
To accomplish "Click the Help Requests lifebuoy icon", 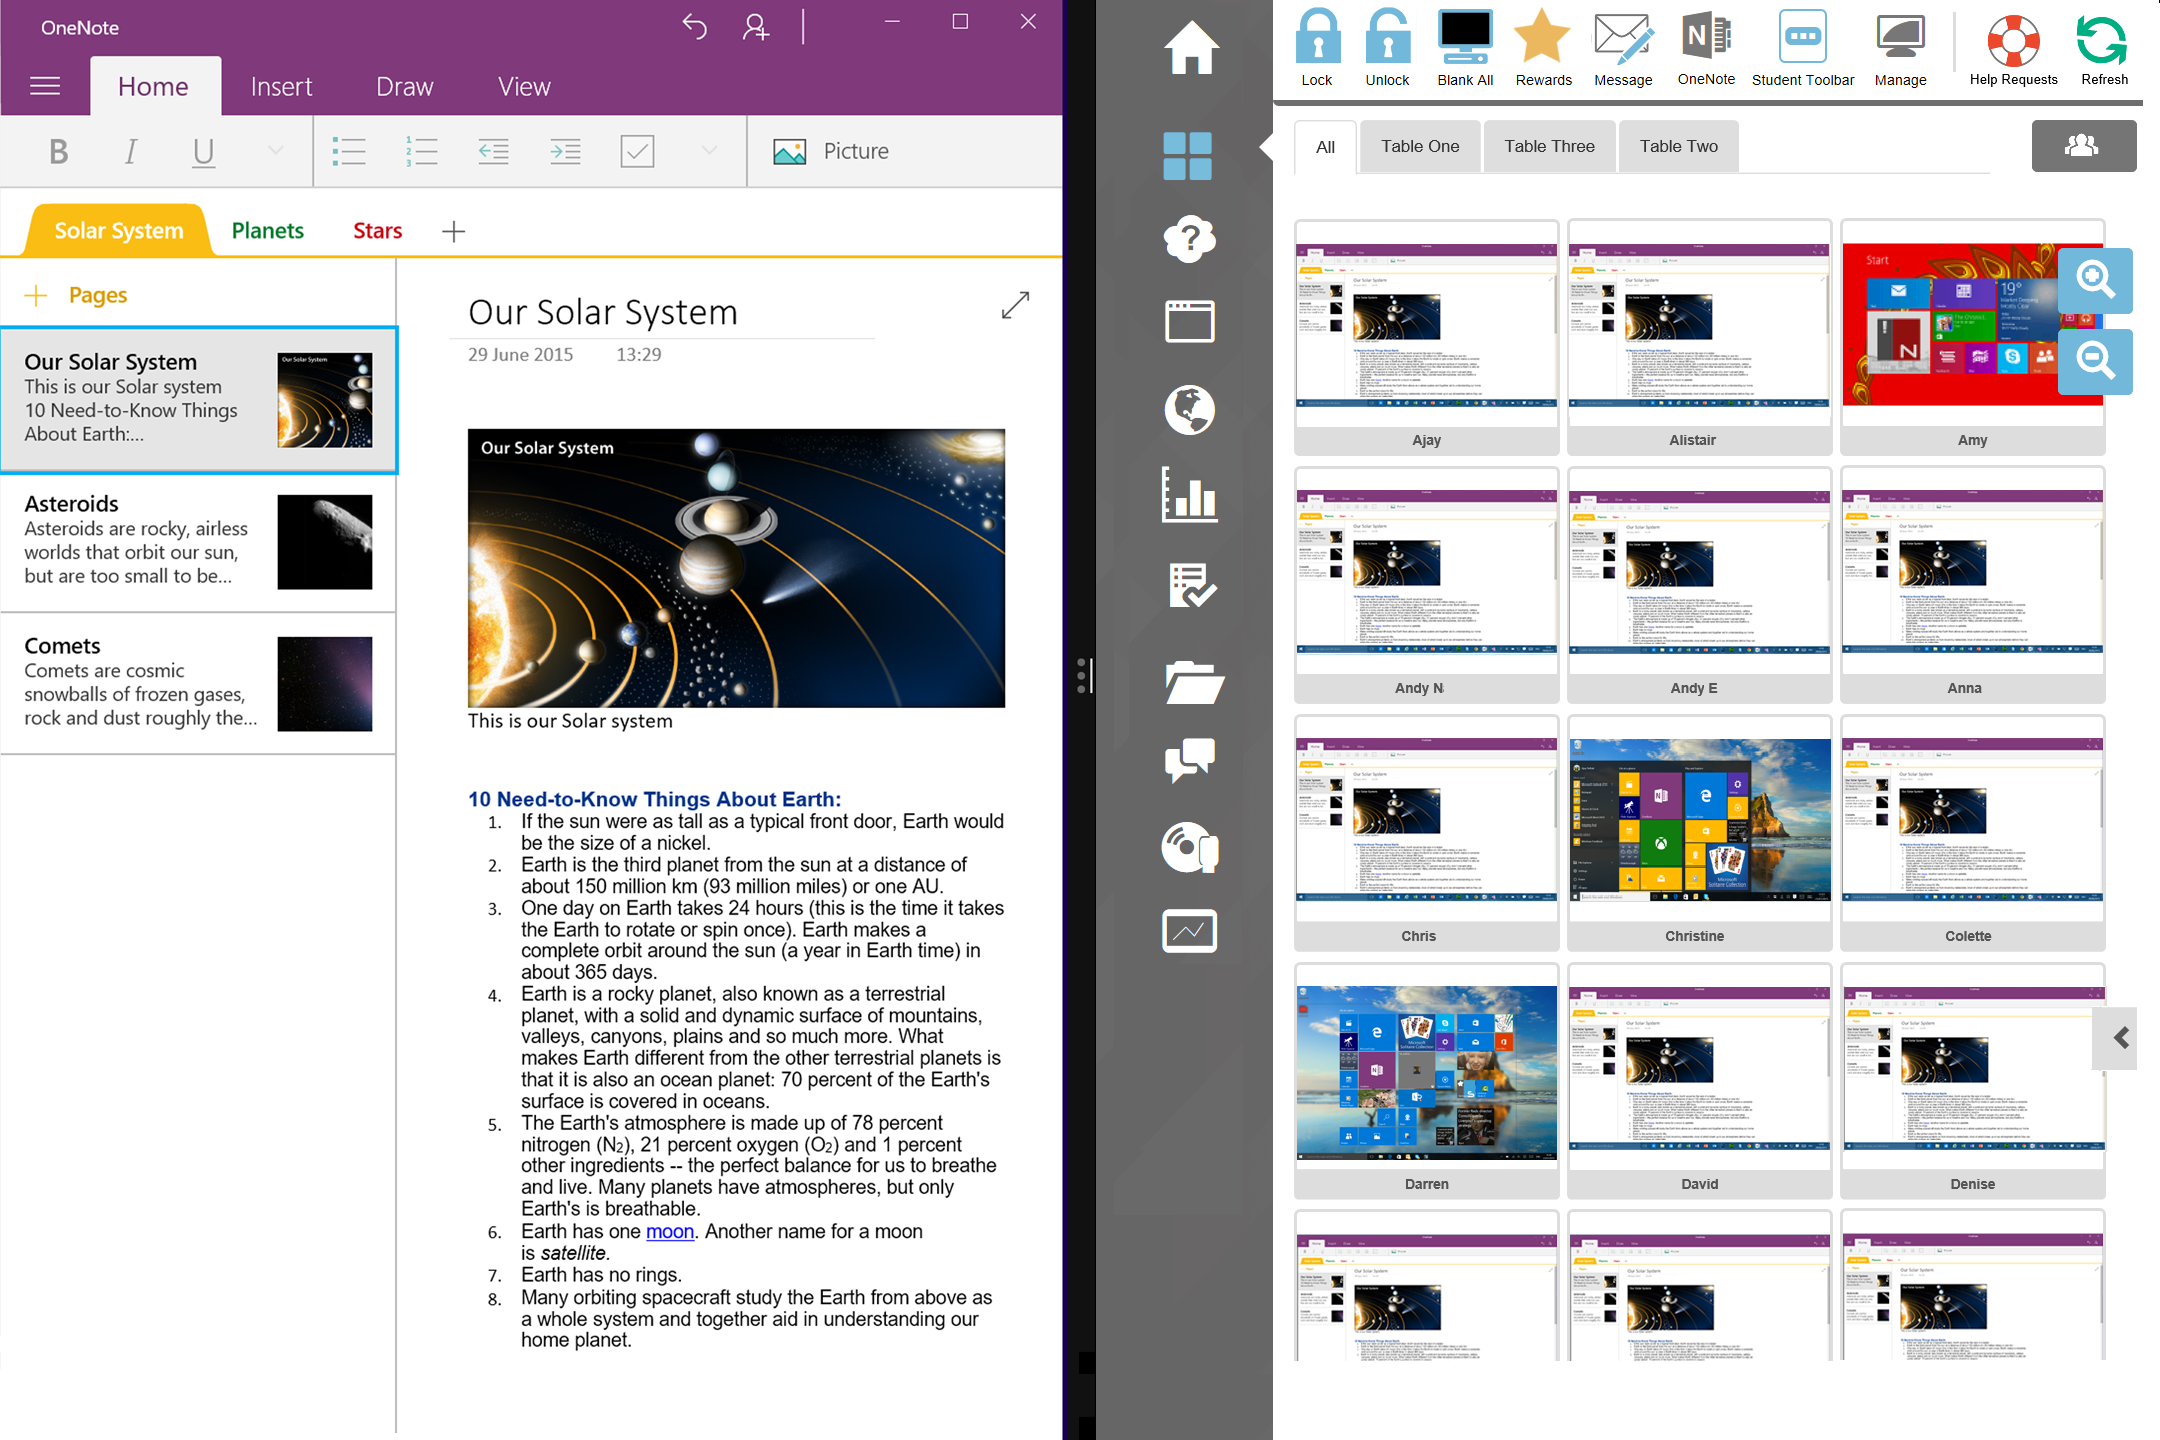I will click(2012, 40).
